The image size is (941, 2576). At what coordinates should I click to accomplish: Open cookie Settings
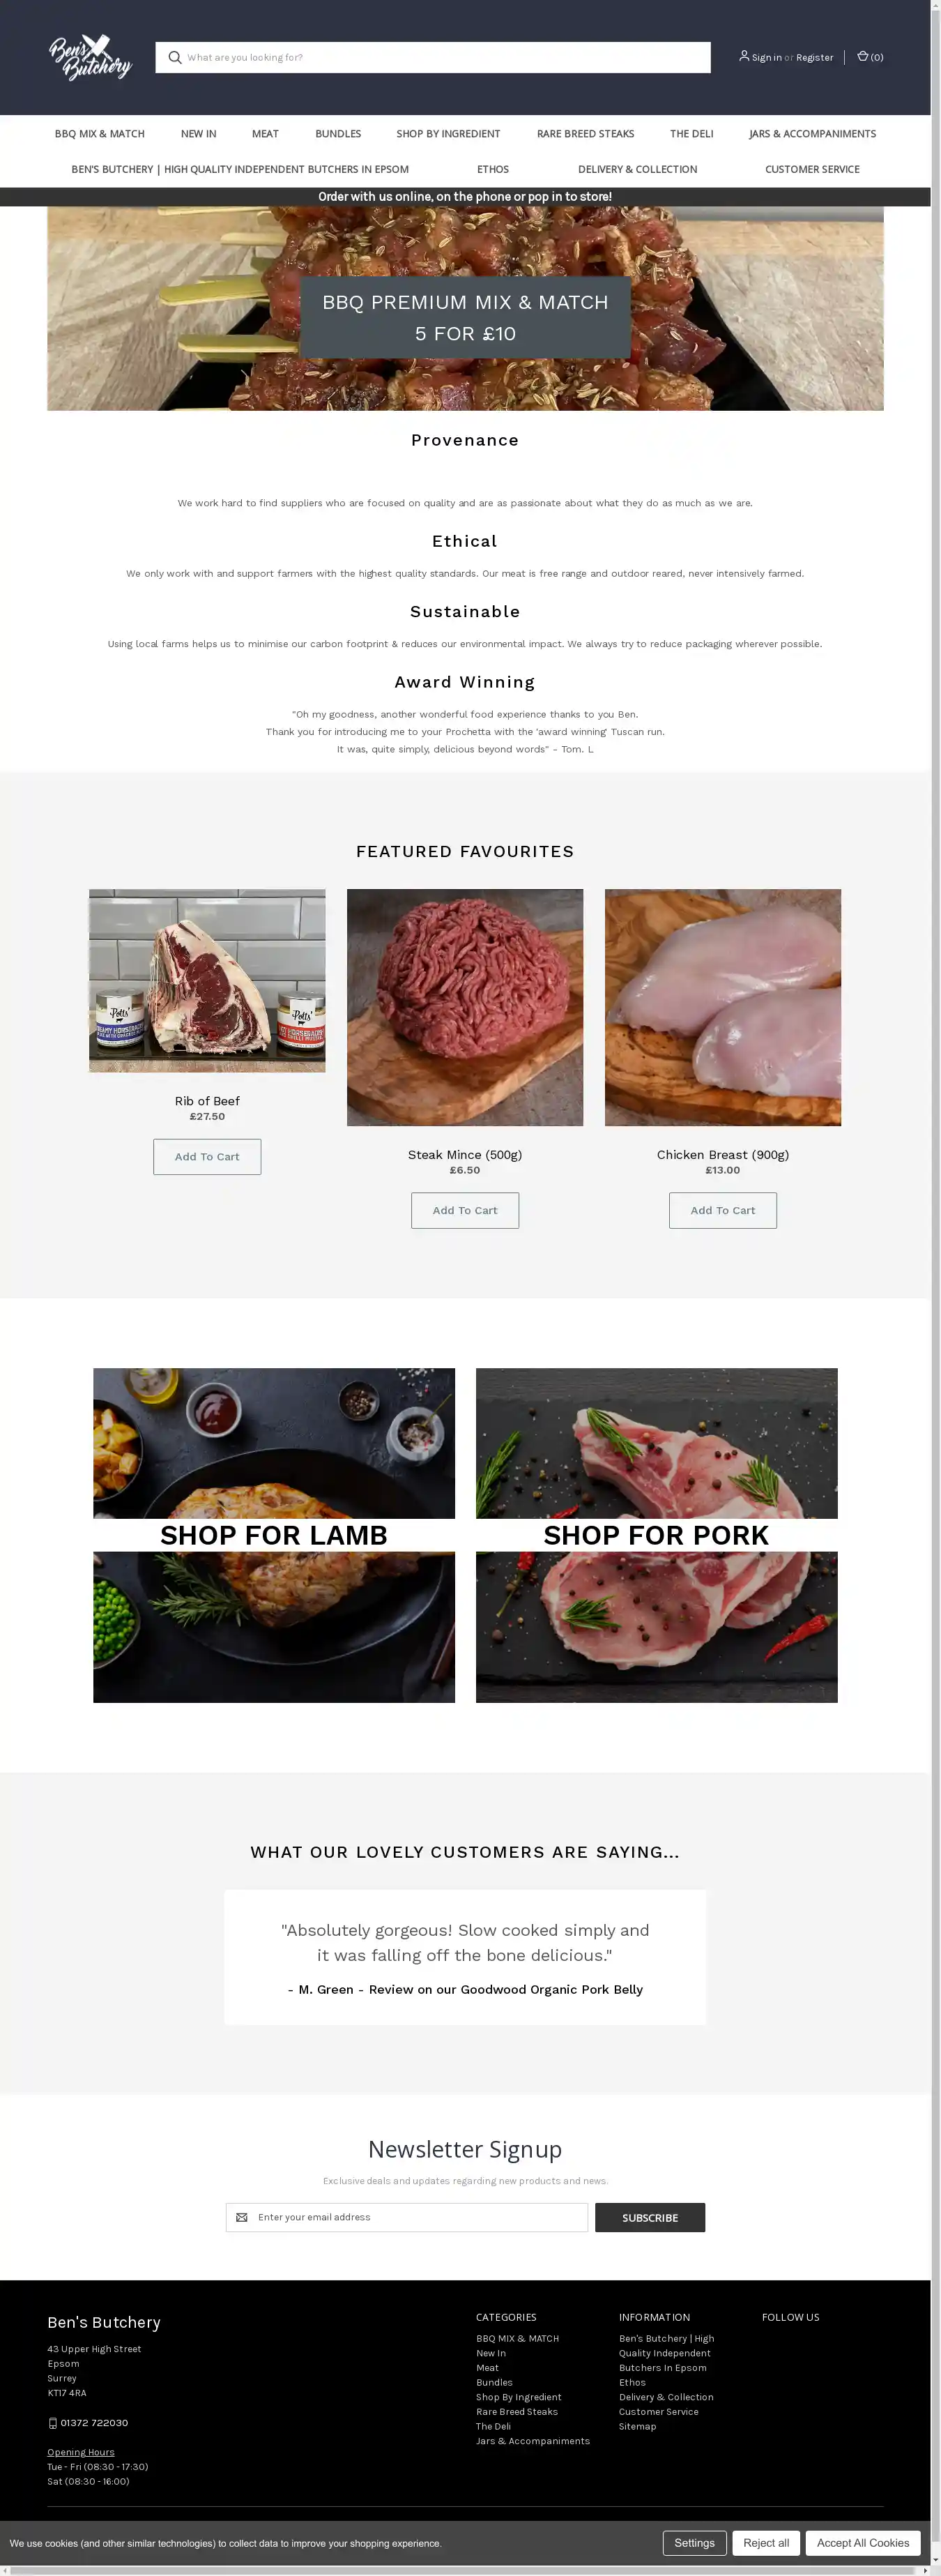pos(694,2543)
